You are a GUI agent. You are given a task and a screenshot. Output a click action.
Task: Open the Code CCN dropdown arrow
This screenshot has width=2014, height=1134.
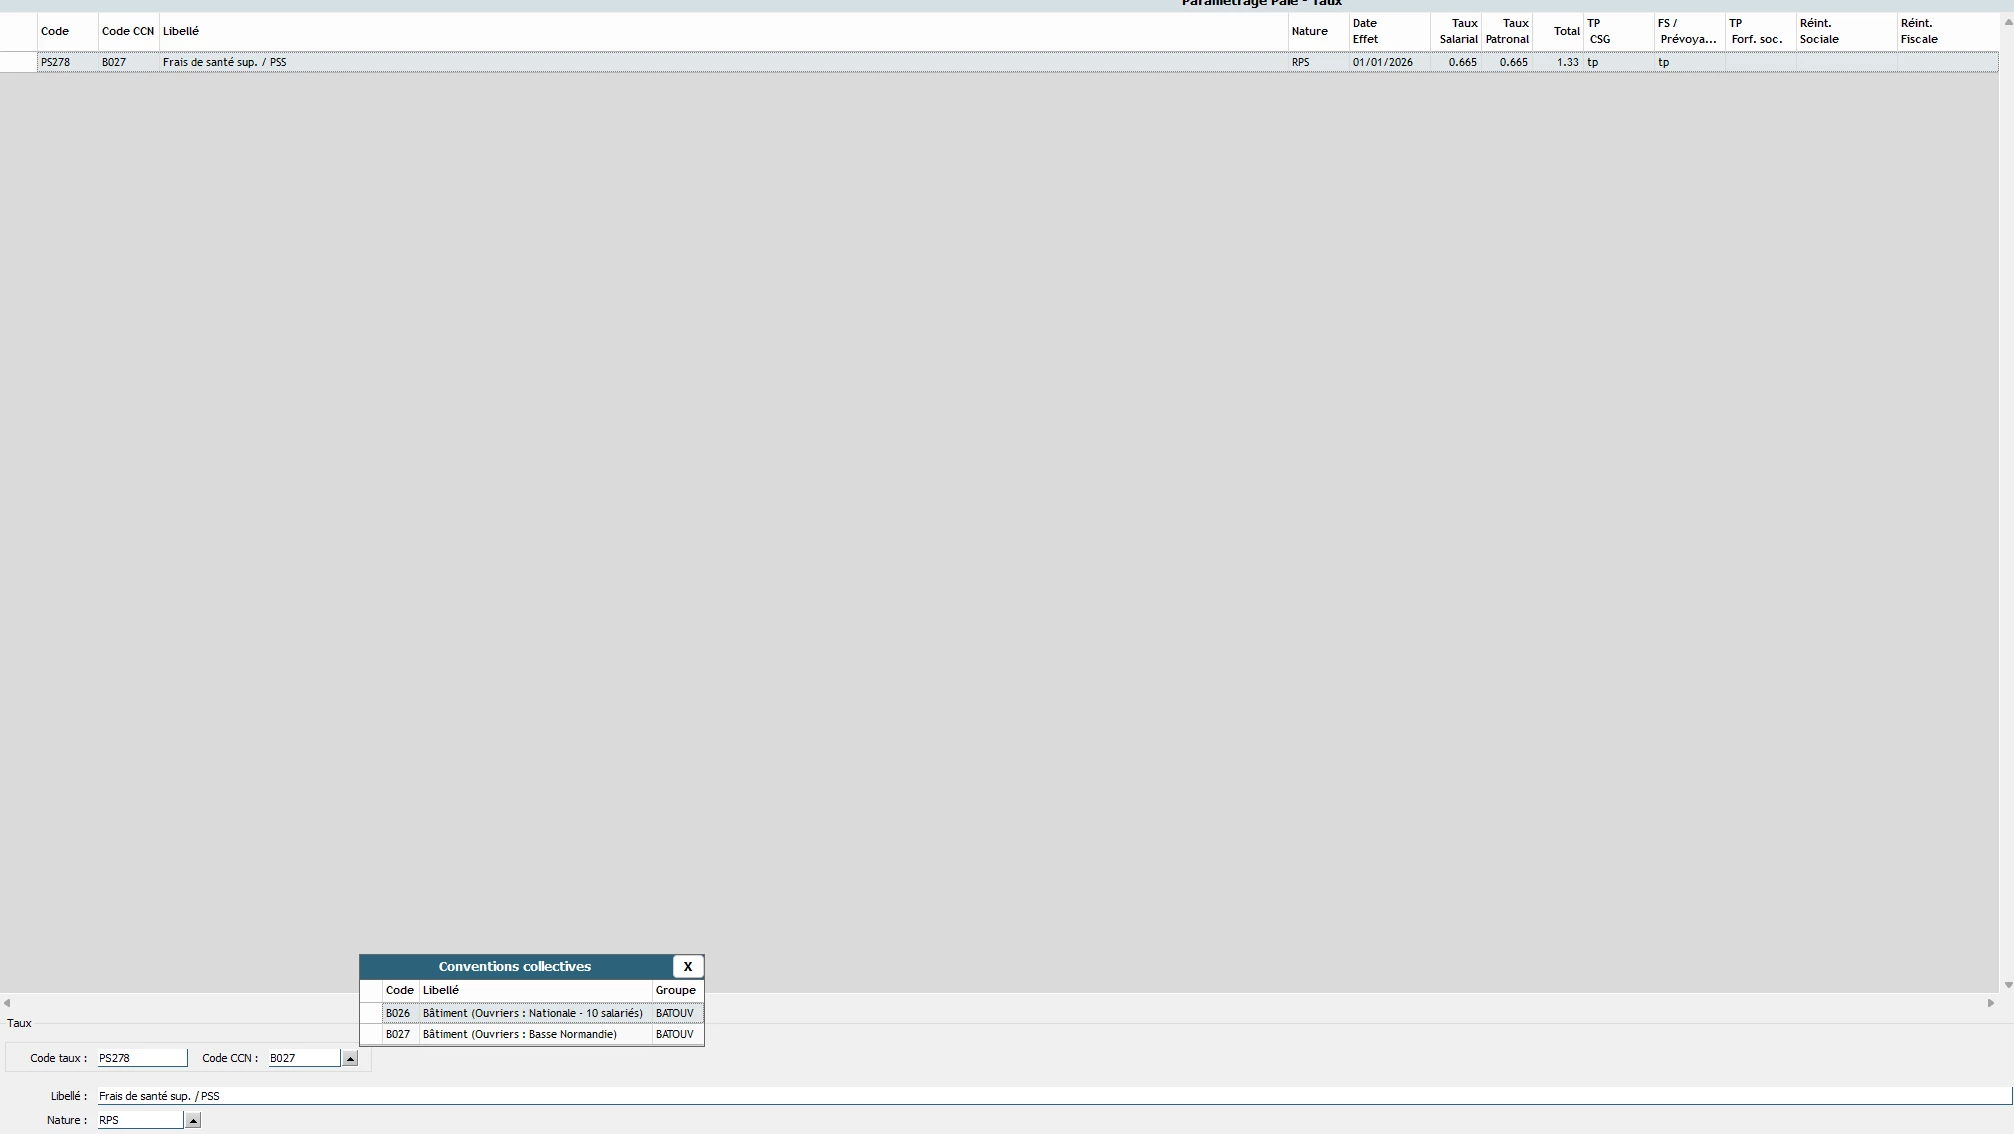tap(350, 1058)
